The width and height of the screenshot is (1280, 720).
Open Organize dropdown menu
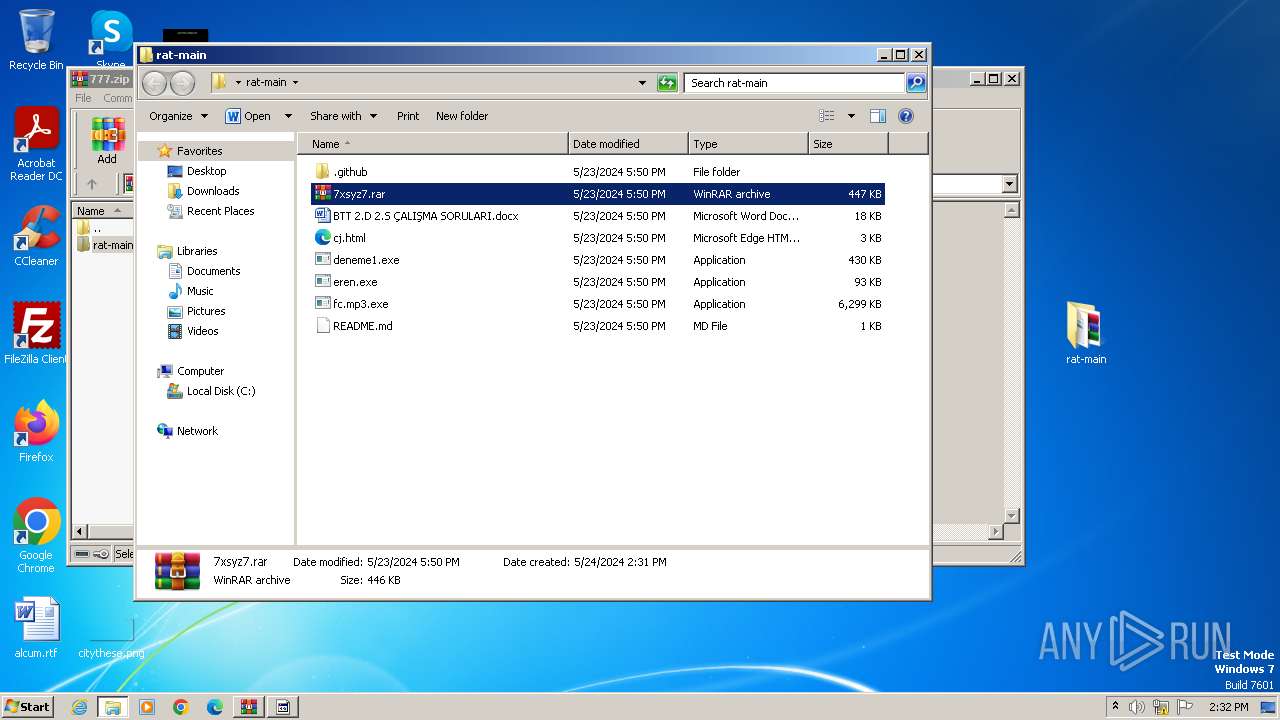point(178,116)
